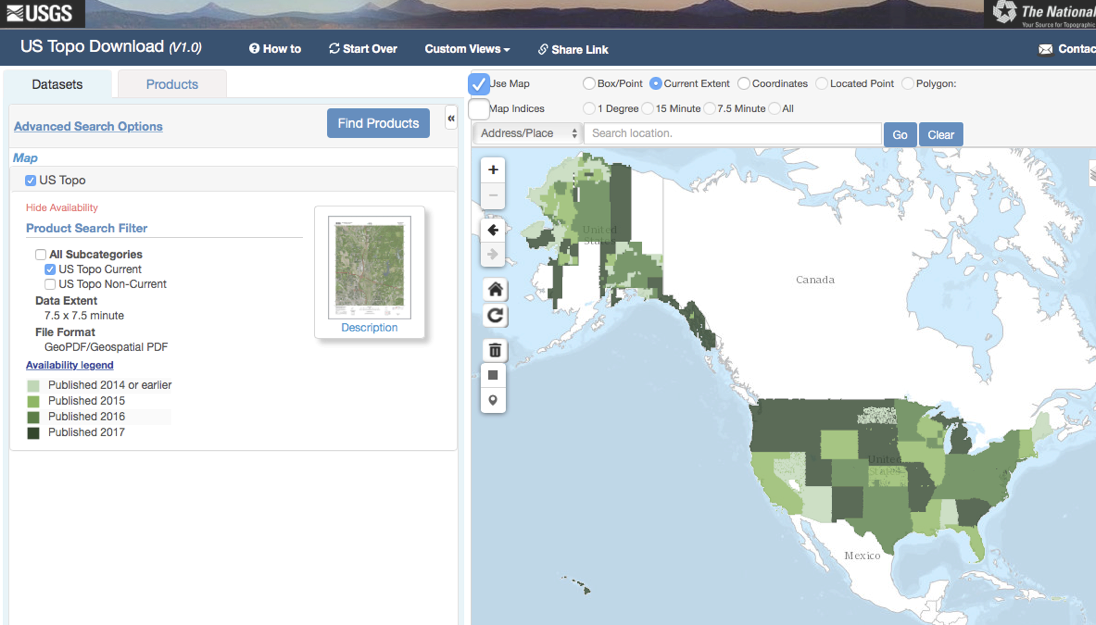This screenshot has width=1096, height=625.
Task: Select the All index option
Action: click(774, 109)
